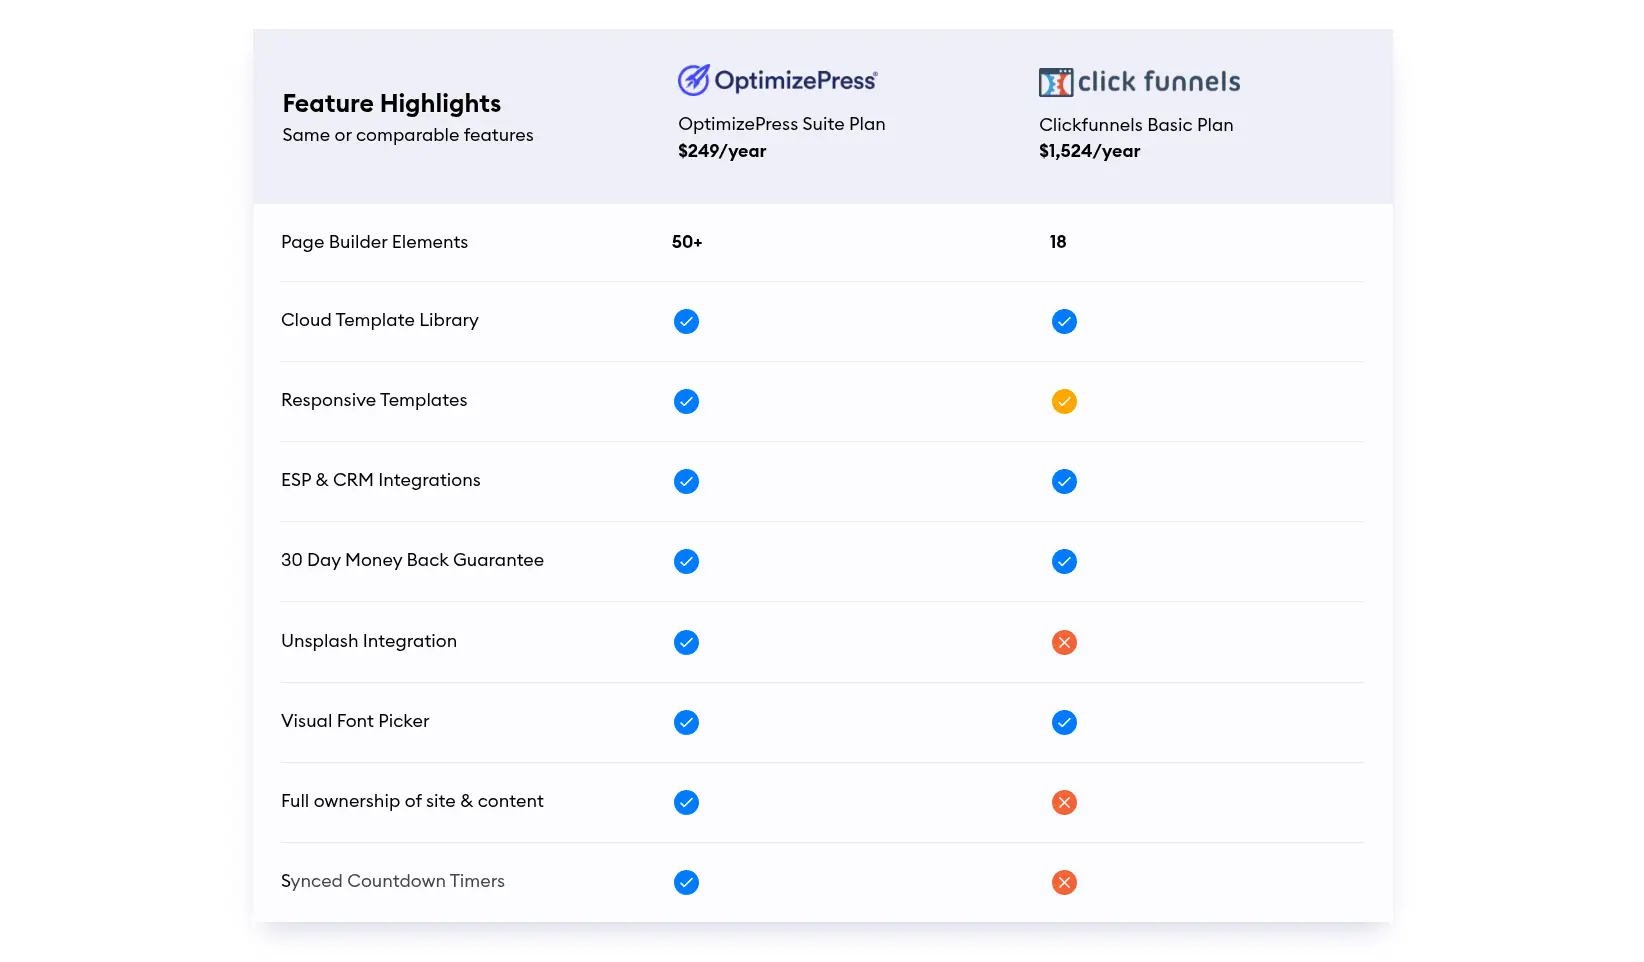
Task: Expand the Responsive Templates feature row
Action: (374, 400)
